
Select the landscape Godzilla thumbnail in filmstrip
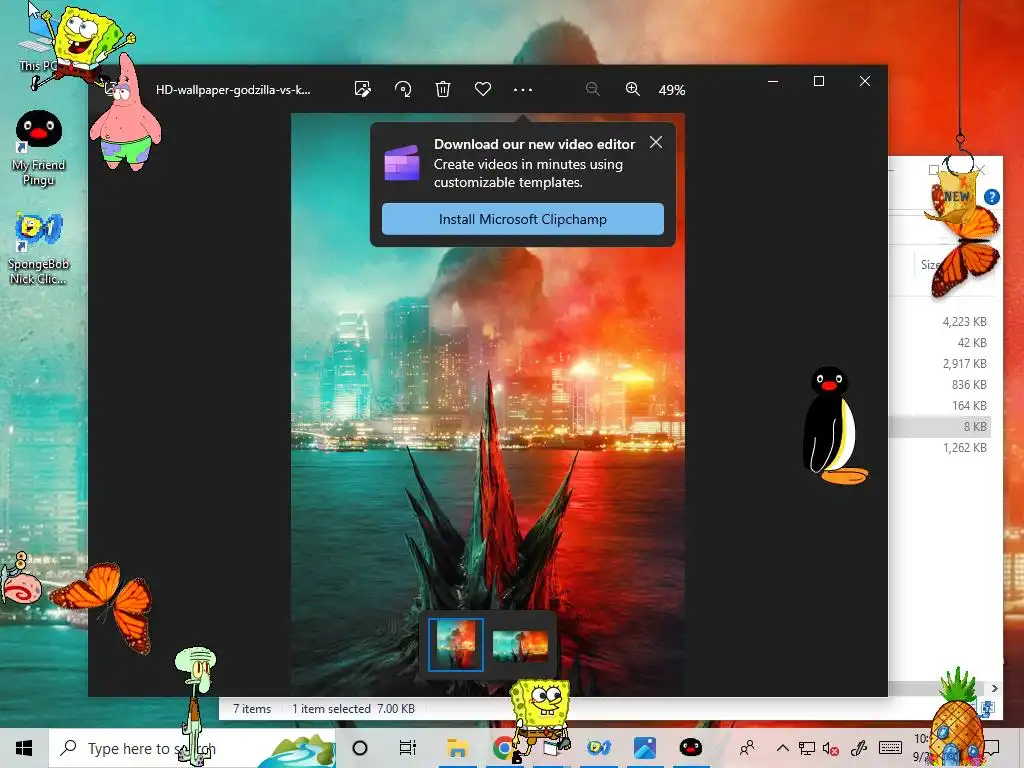click(x=520, y=645)
